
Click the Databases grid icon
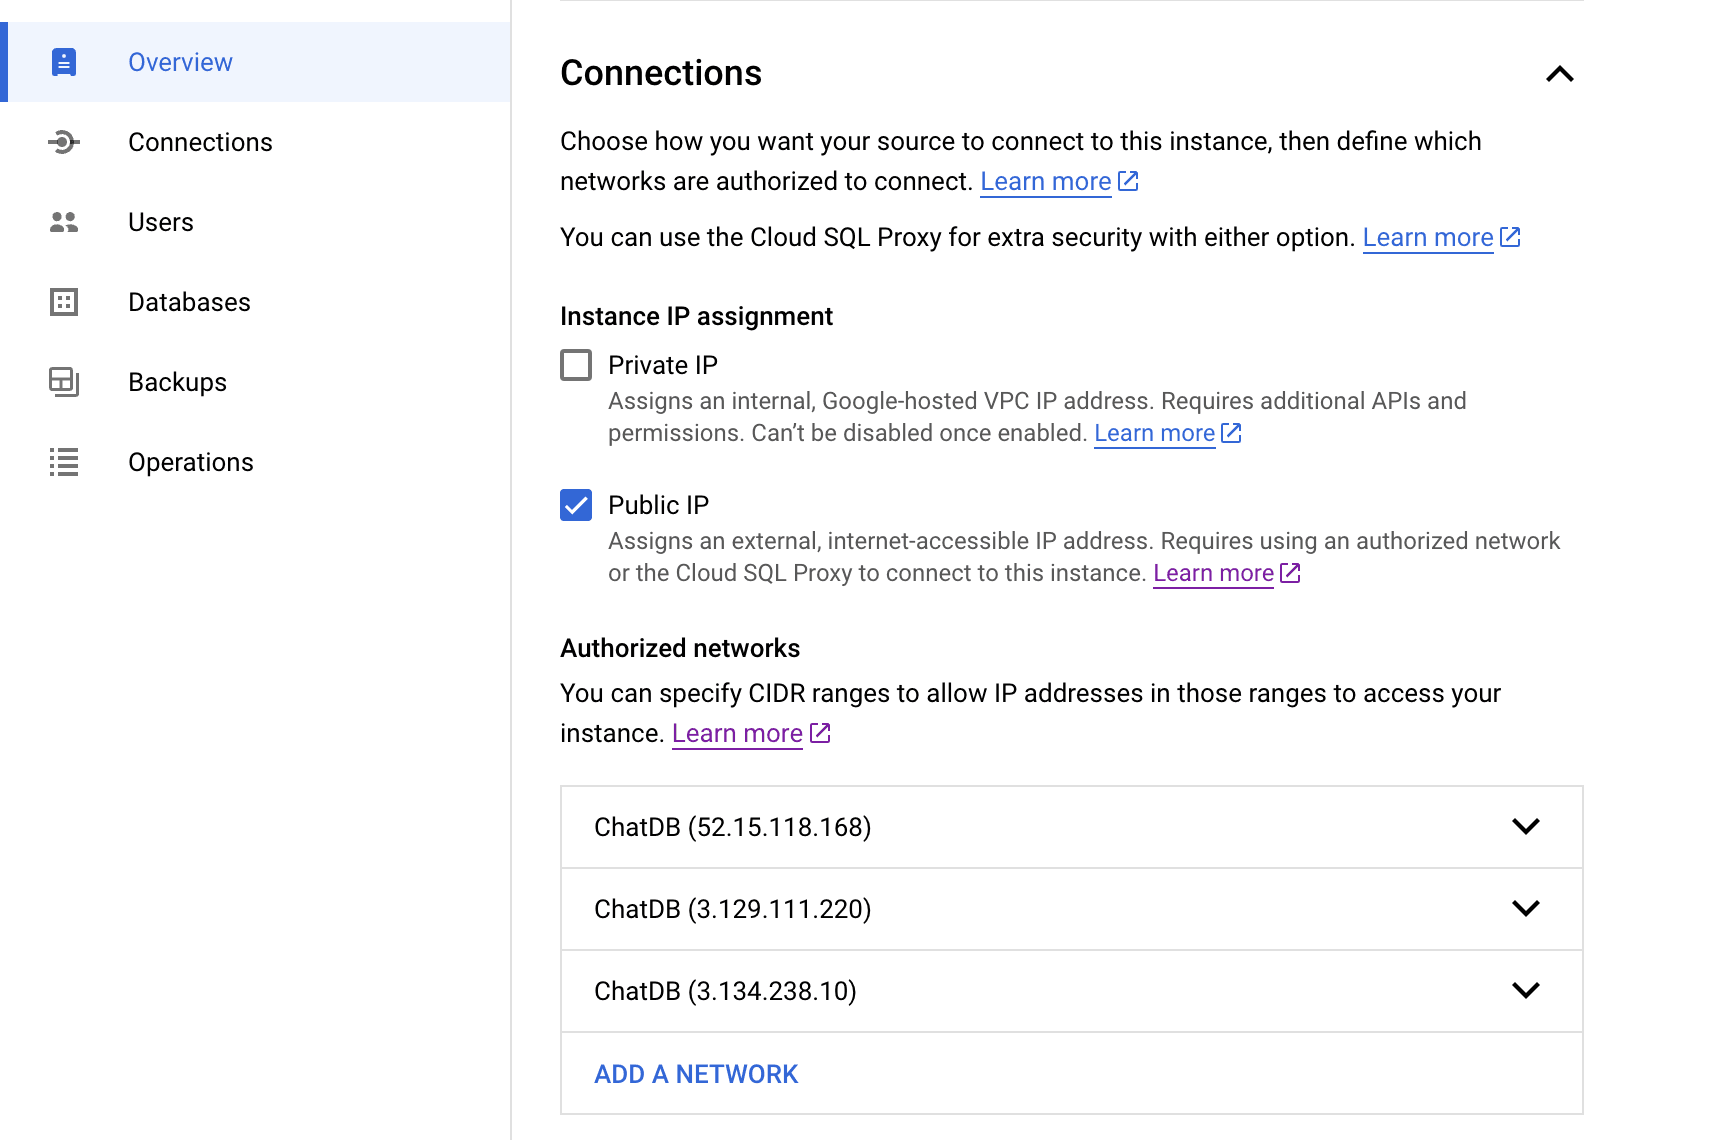click(x=64, y=302)
